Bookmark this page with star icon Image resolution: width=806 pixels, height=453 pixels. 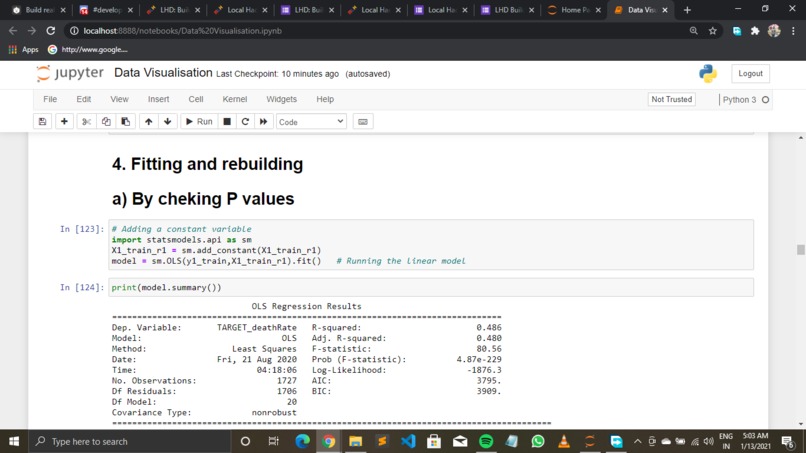click(x=712, y=31)
